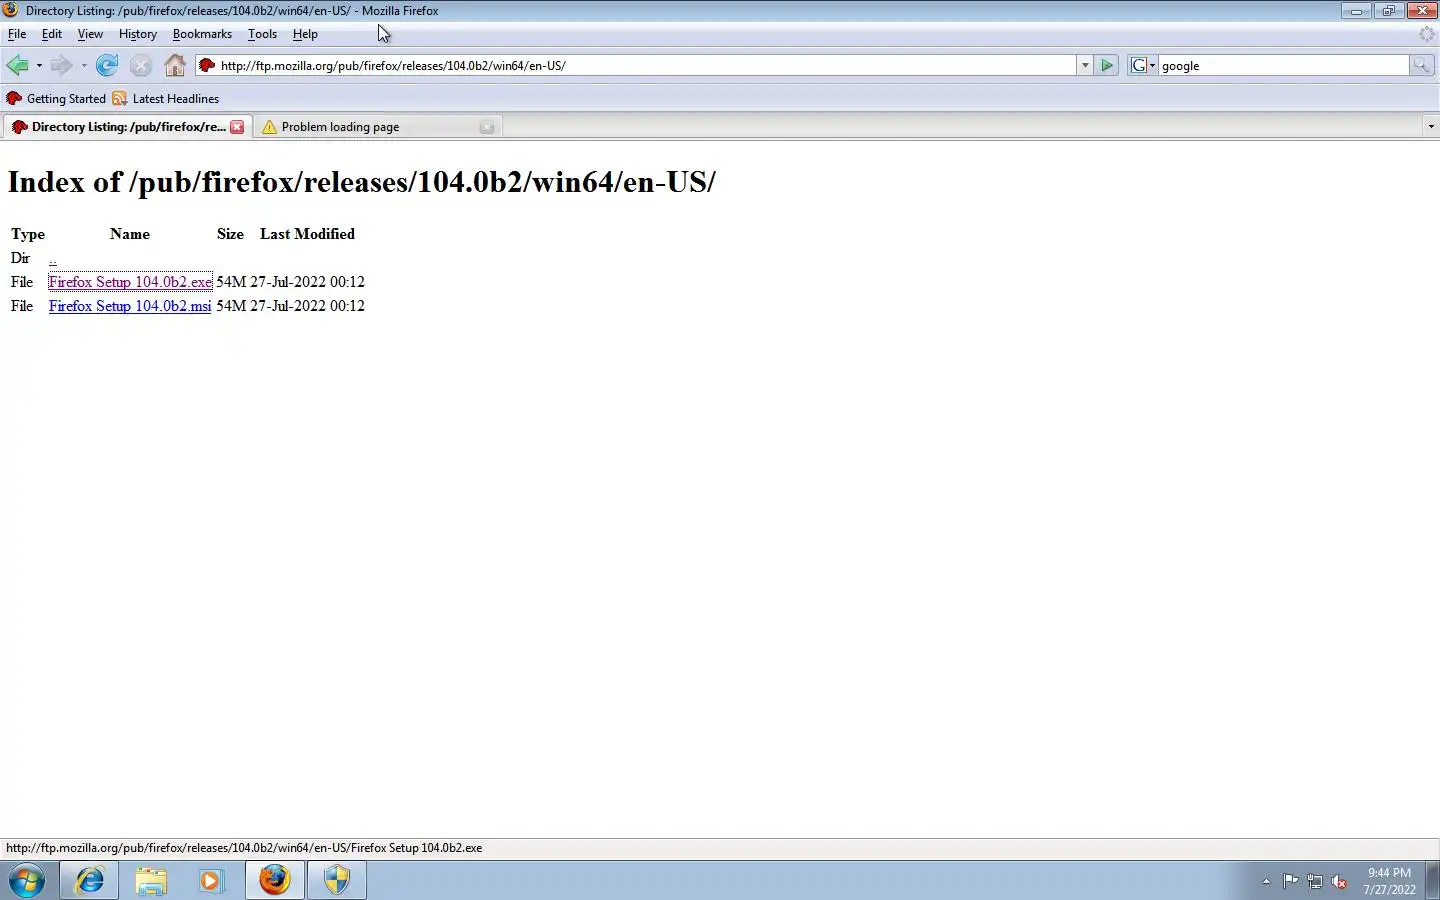Screen dimensions: 1440x900
Task: Open Windows Explorer from the taskbar
Action: pos(151,880)
